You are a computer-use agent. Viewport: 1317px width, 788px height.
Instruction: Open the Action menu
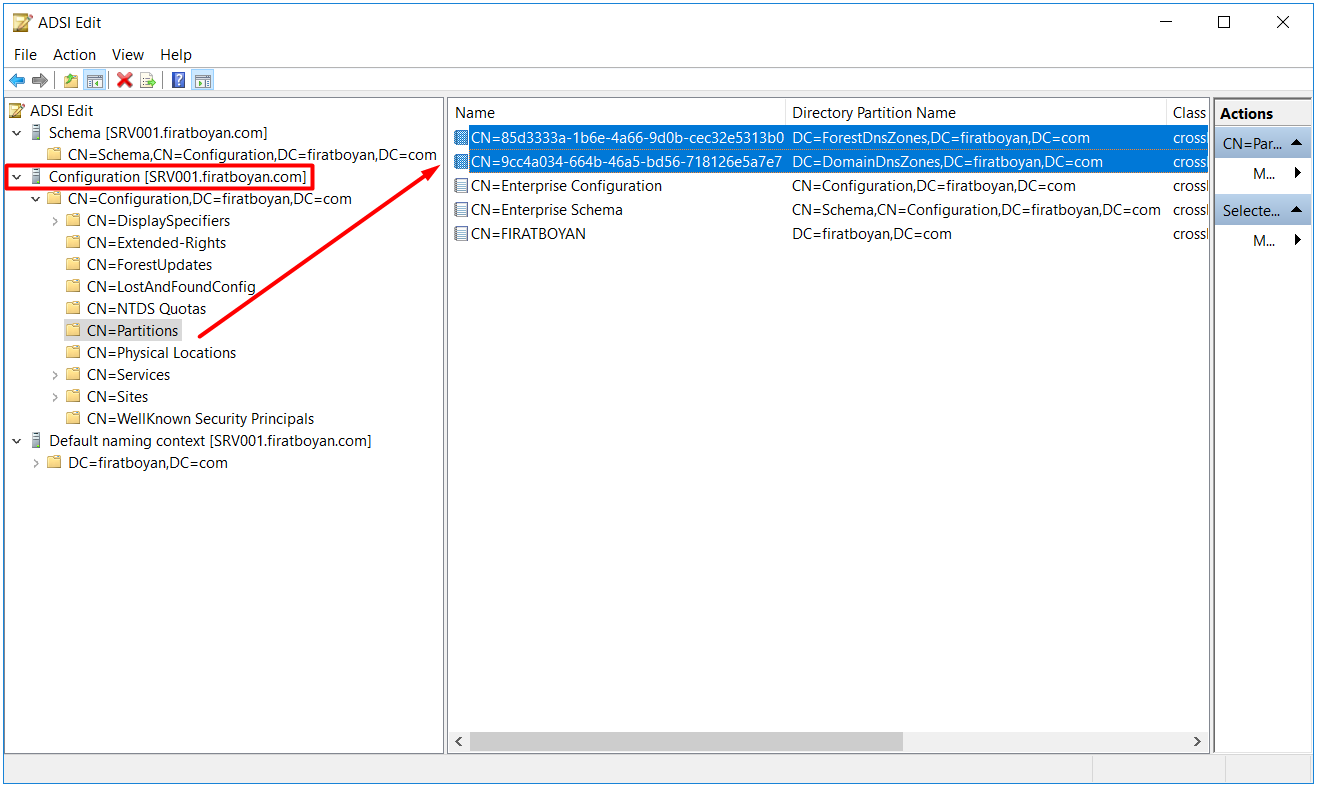75,55
